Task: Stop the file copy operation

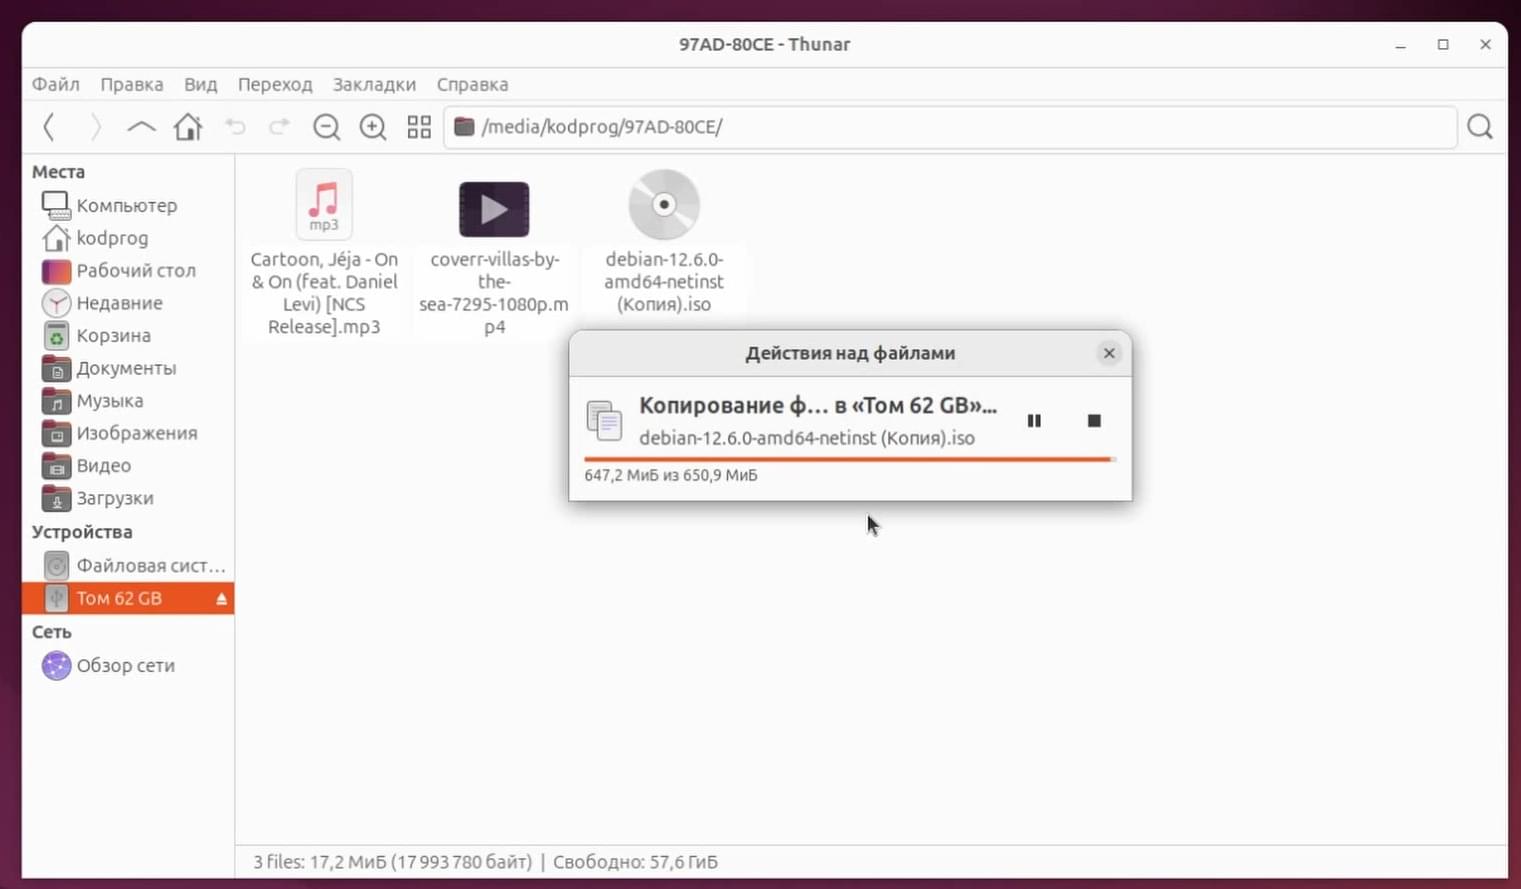Action: [x=1094, y=421]
